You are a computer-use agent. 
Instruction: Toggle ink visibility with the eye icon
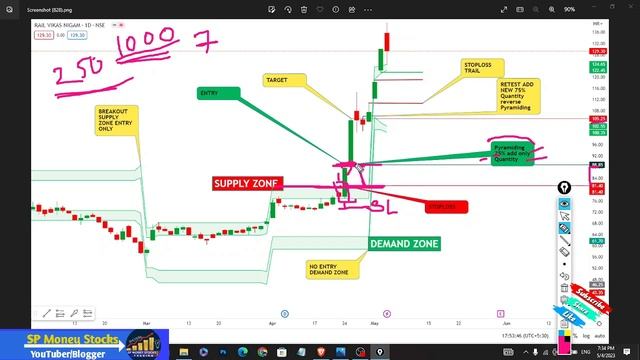pos(564,204)
